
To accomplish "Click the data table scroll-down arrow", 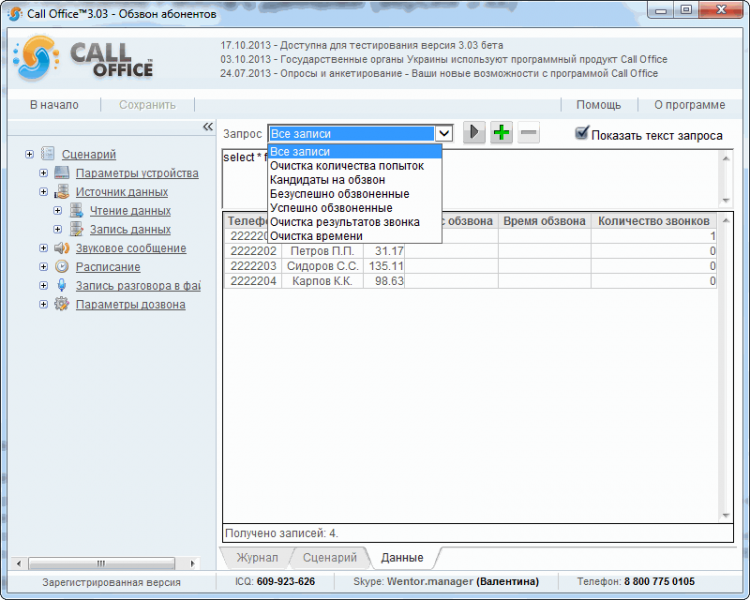I will click(726, 515).
